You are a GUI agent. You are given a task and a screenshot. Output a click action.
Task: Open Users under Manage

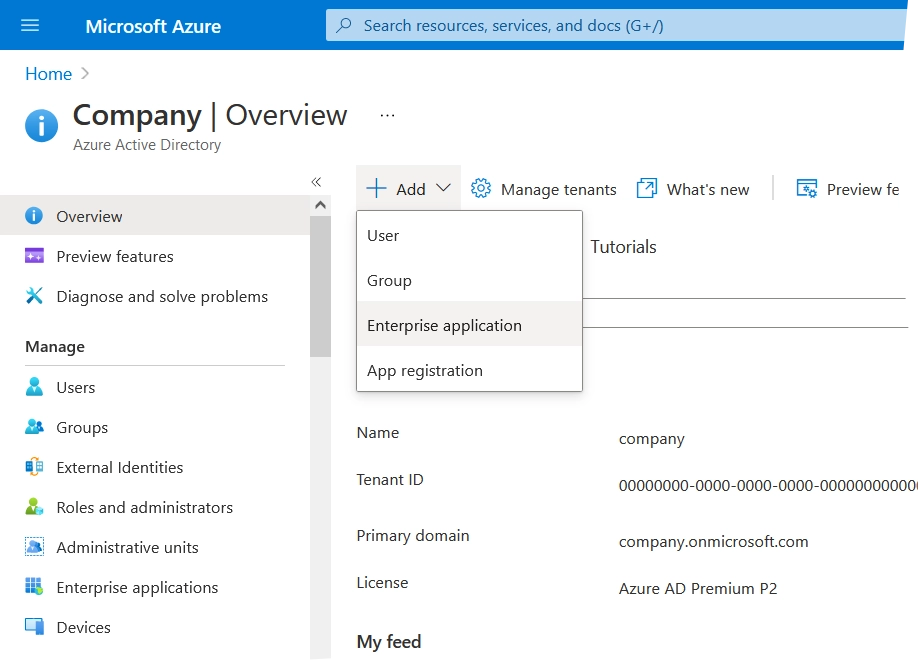[x=155, y=387]
